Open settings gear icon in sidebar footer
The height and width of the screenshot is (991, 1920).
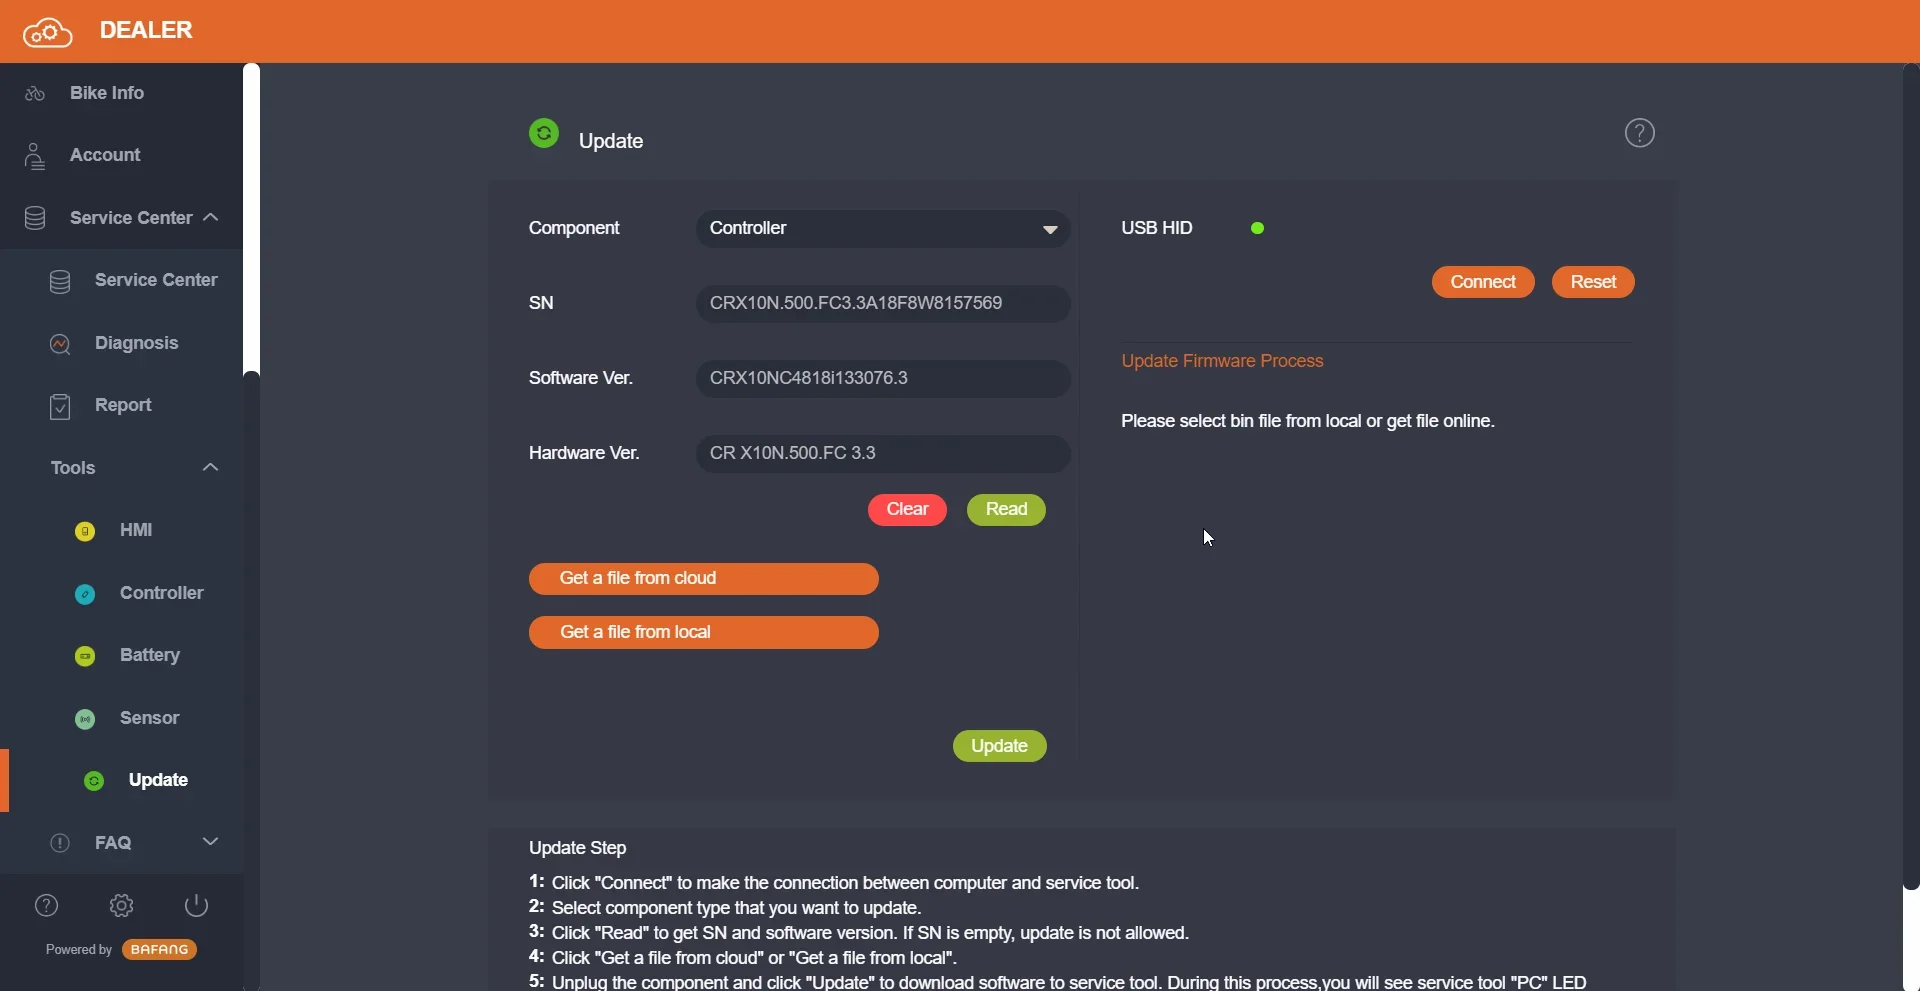tap(122, 906)
